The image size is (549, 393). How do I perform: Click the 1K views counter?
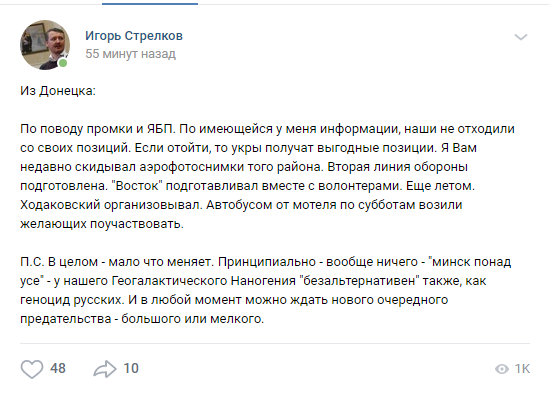coord(522,369)
